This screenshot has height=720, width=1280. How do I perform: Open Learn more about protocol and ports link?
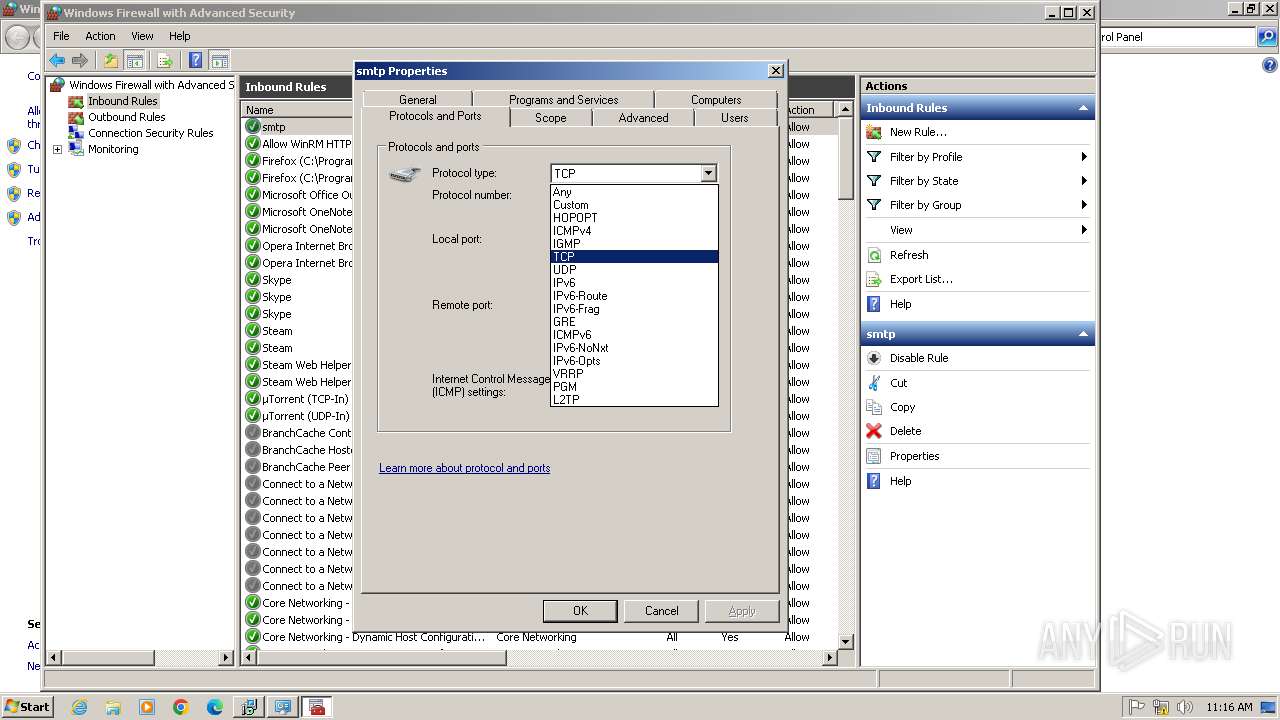click(464, 468)
